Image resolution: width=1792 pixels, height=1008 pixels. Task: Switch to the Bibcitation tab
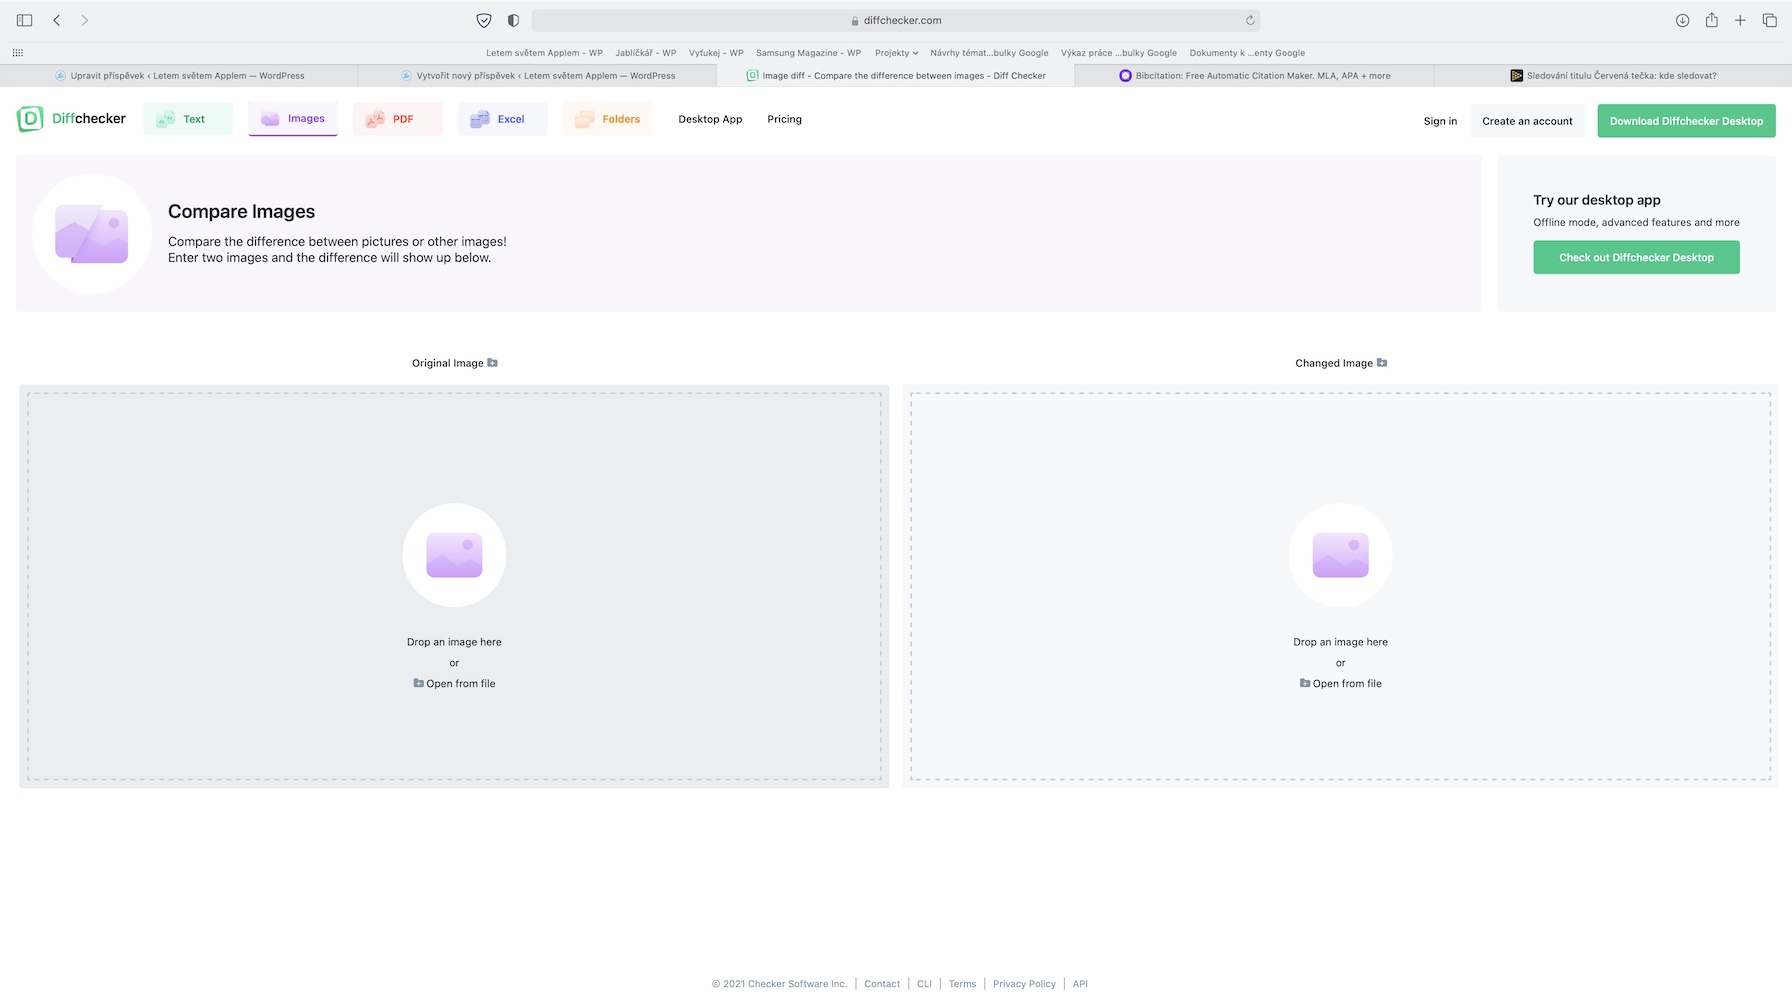[1254, 76]
